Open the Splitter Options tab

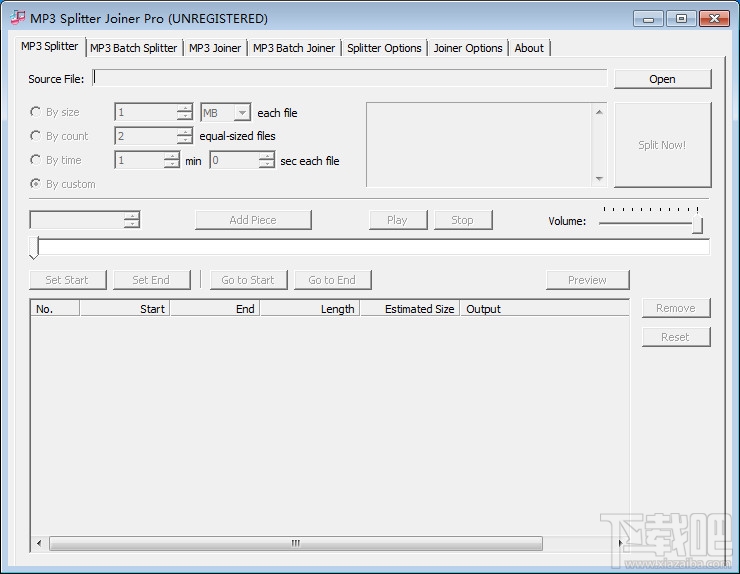click(x=384, y=48)
